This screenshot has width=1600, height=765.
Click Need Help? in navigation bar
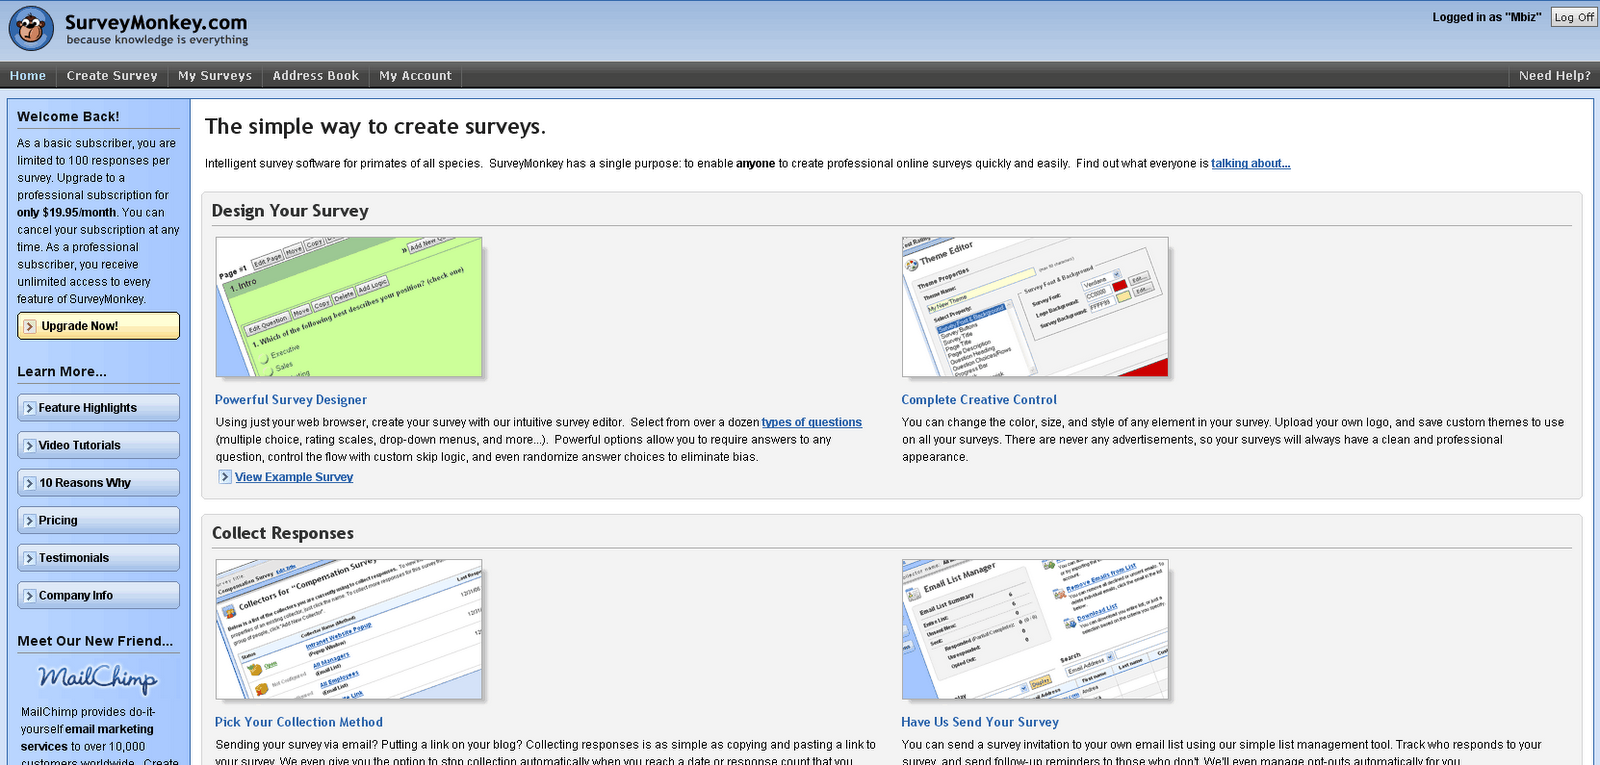coord(1554,76)
